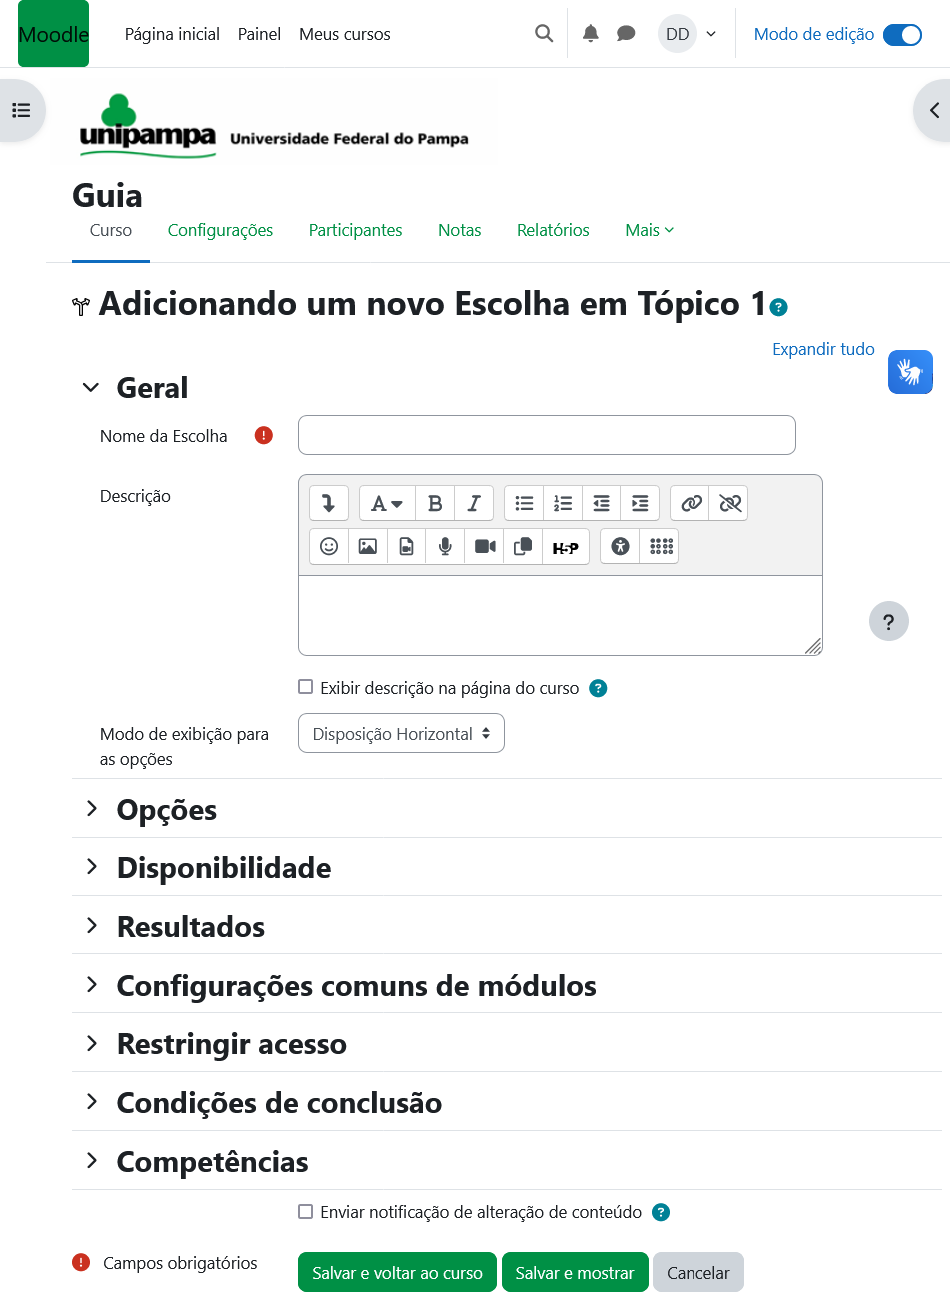Click the insert link icon
This screenshot has height=1304, width=950.
(x=691, y=503)
